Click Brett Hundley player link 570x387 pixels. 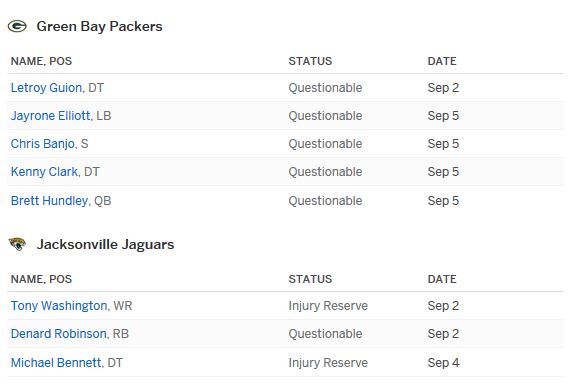(x=49, y=201)
